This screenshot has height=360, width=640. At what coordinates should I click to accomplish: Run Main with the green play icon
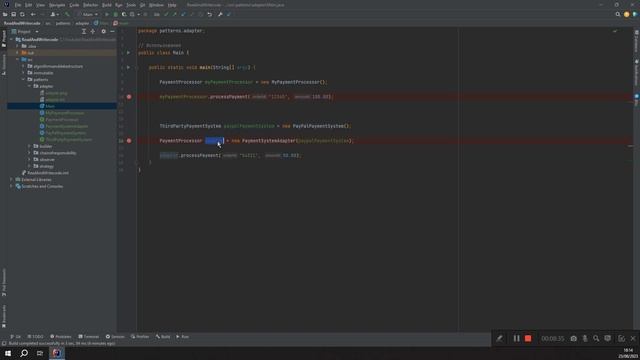pos(107,14)
